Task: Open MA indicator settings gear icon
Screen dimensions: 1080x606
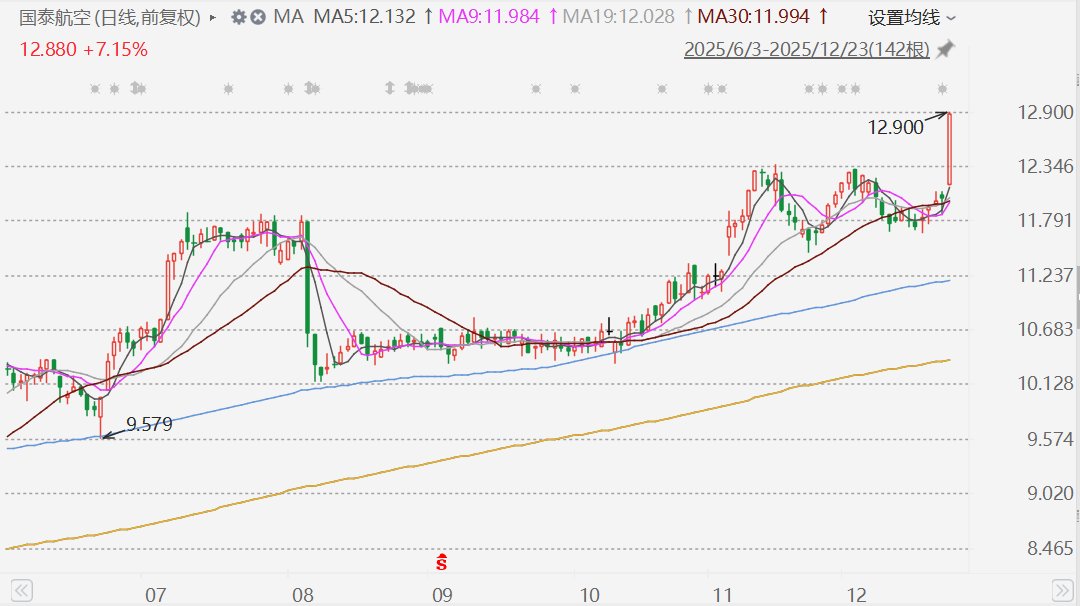Action: tap(238, 17)
